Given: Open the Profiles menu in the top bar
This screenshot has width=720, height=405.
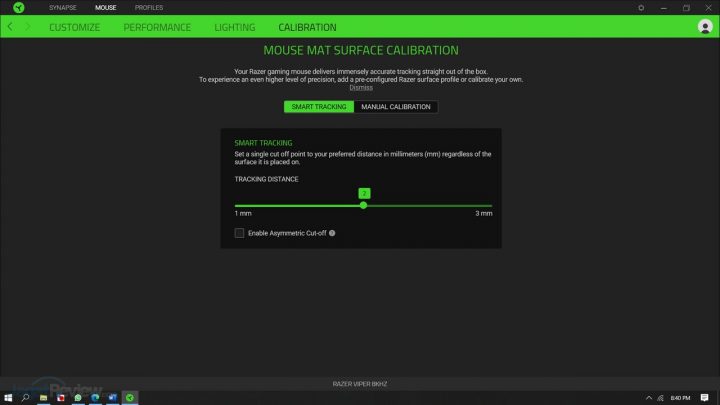Looking at the screenshot, I should (148, 7).
